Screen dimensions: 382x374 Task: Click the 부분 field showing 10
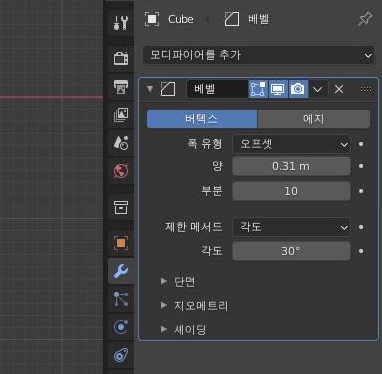291,191
